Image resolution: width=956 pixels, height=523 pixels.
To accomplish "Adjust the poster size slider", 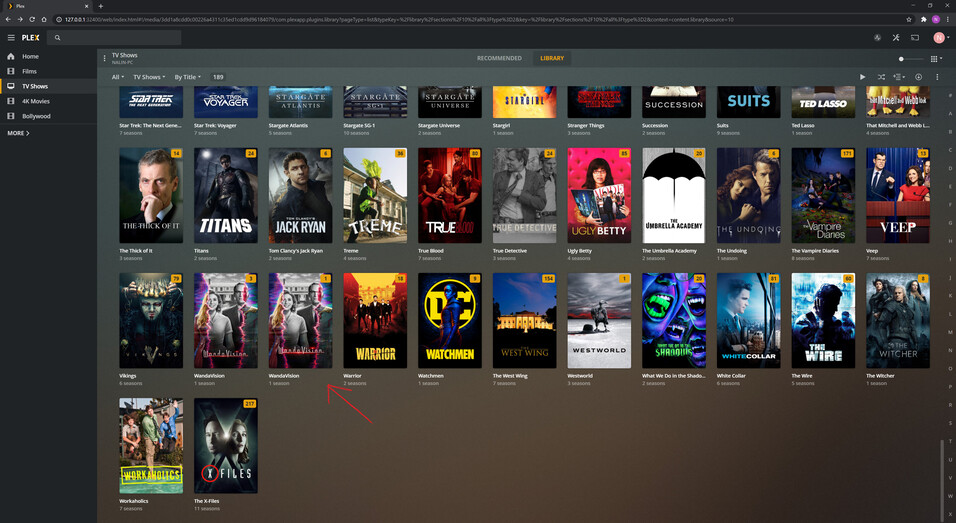I will pos(911,59).
